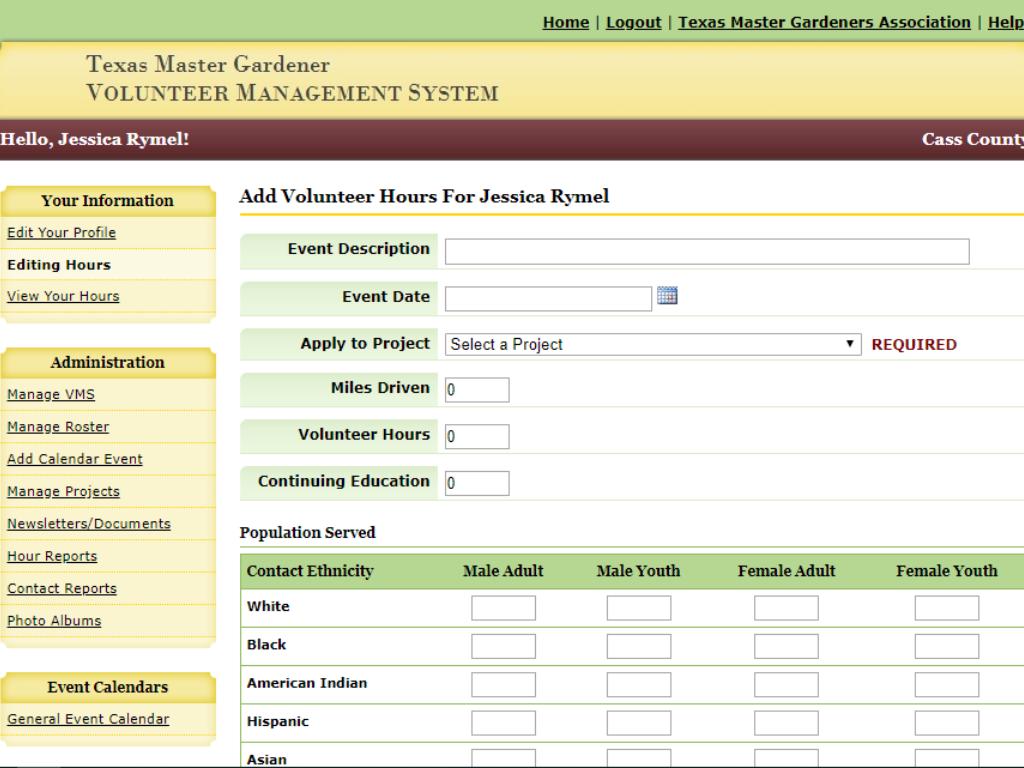Visit Texas Master Gardeners Association link
The height and width of the screenshot is (768, 1024).
click(x=824, y=22)
